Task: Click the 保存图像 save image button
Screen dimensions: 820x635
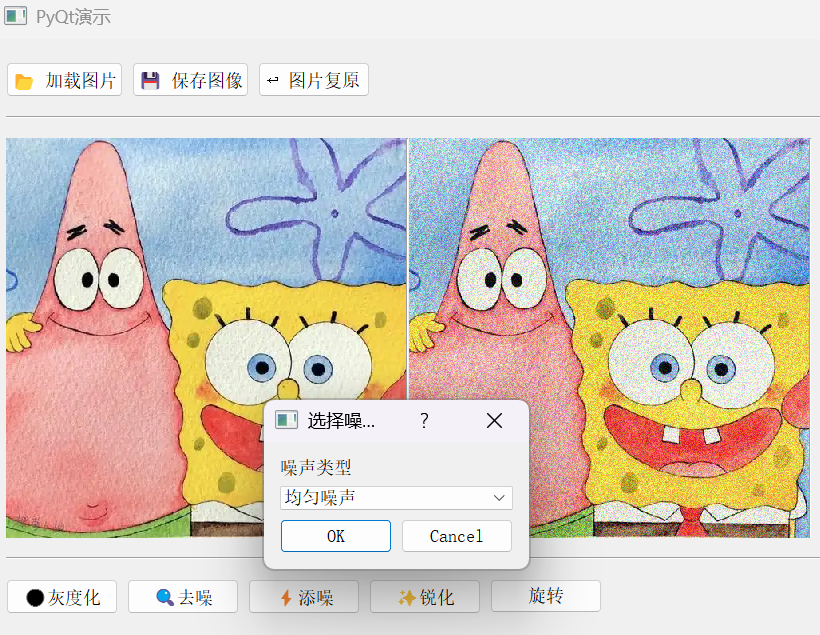Action: point(190,80)
